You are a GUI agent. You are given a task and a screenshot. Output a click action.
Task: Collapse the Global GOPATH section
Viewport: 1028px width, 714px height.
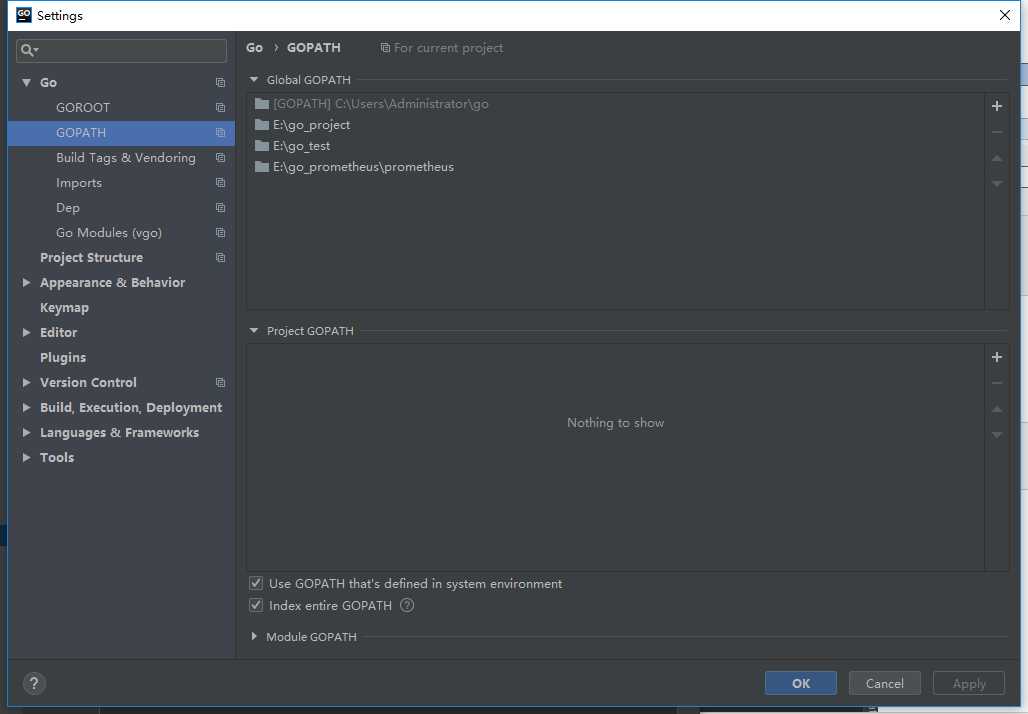coord(254,80)
